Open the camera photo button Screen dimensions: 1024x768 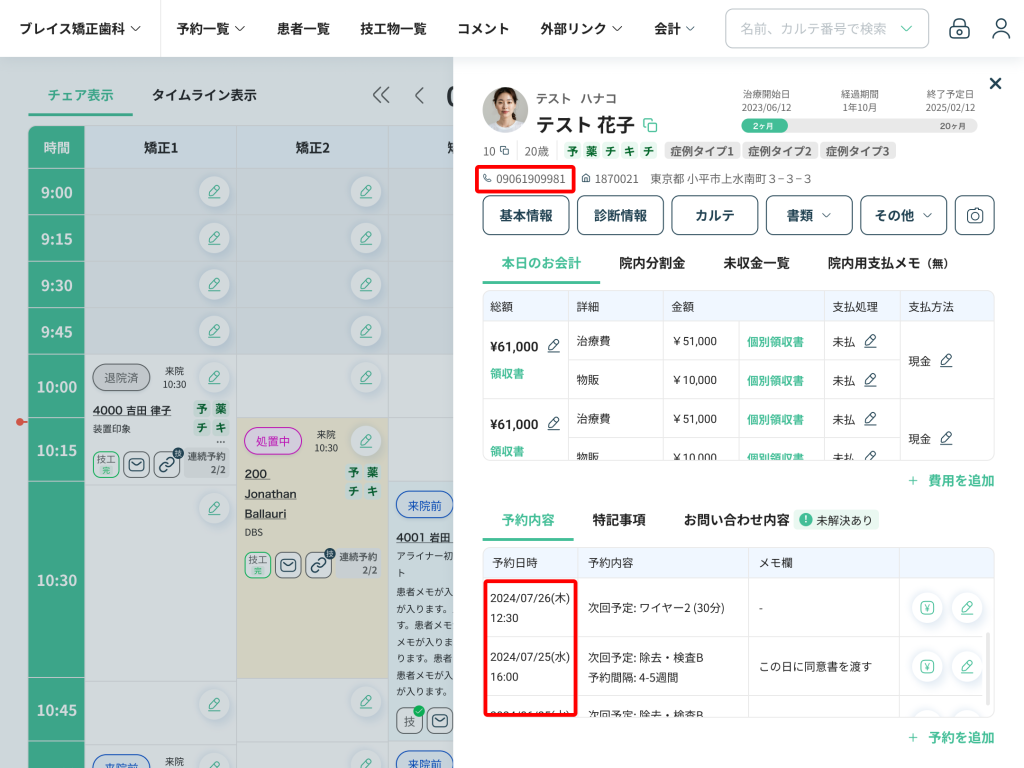(974, 215)
